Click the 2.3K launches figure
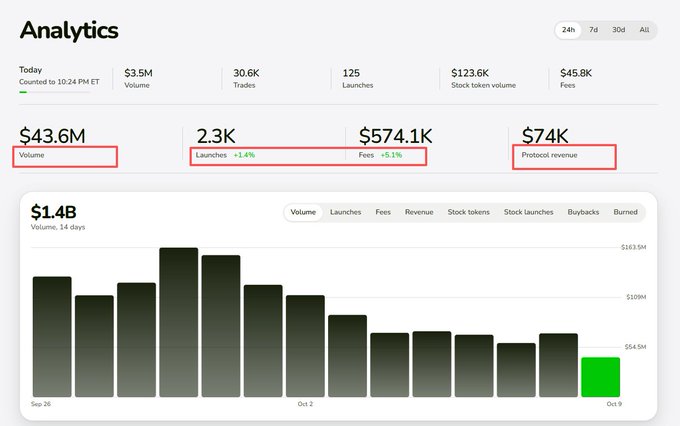 coord(216,136)
